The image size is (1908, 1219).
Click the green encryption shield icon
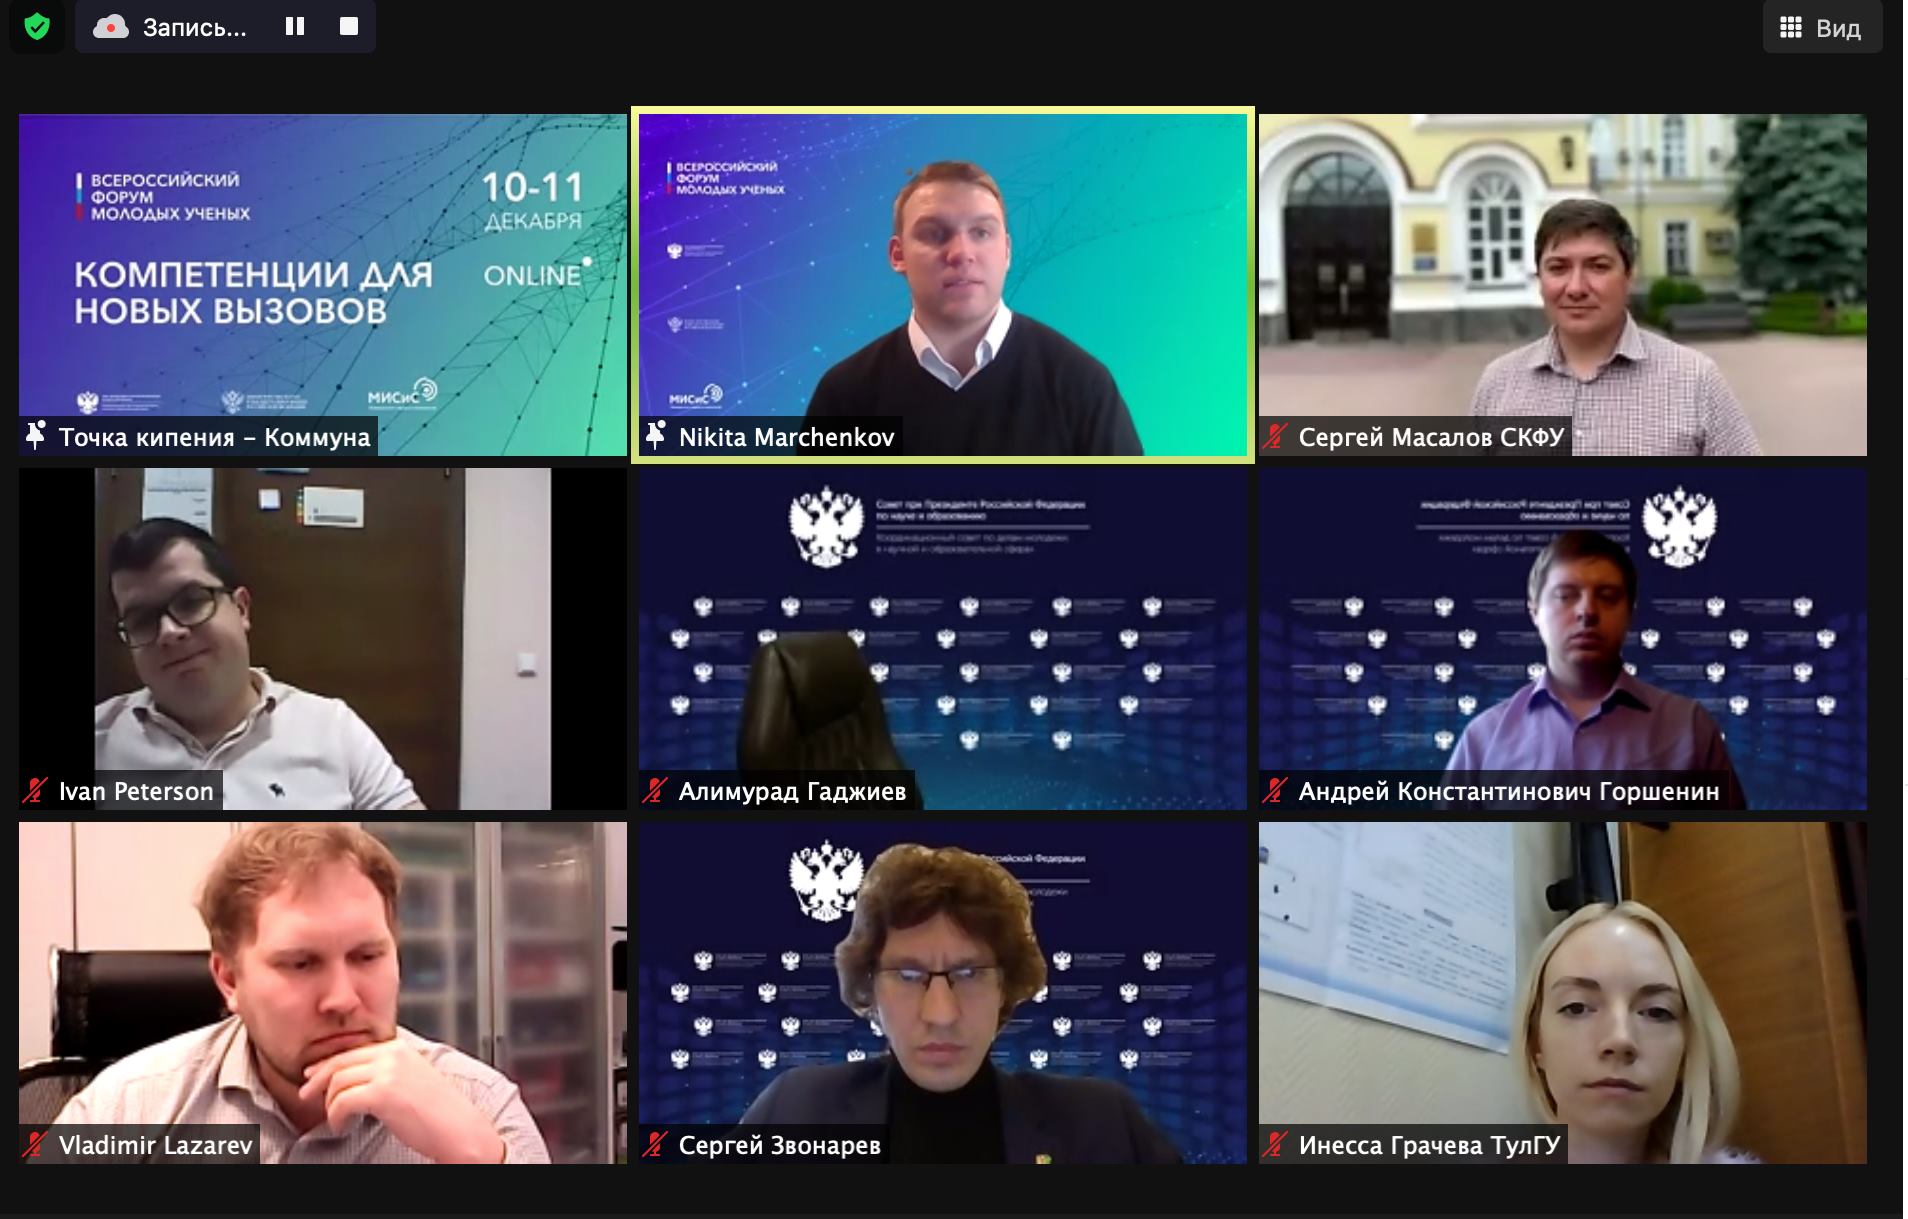click(x=37, y=26)
